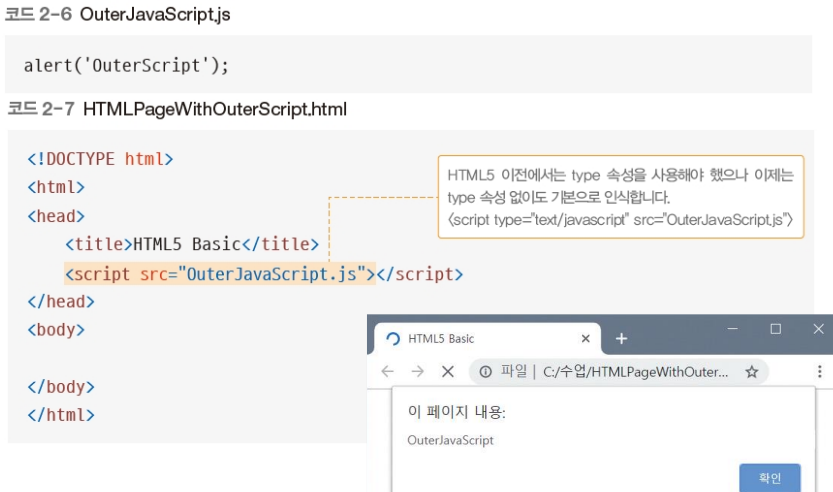Click the '이 페이지 내용:' dialog heading
The width and height of the screenshot is (833, 492).
click(x=456, y=412)
